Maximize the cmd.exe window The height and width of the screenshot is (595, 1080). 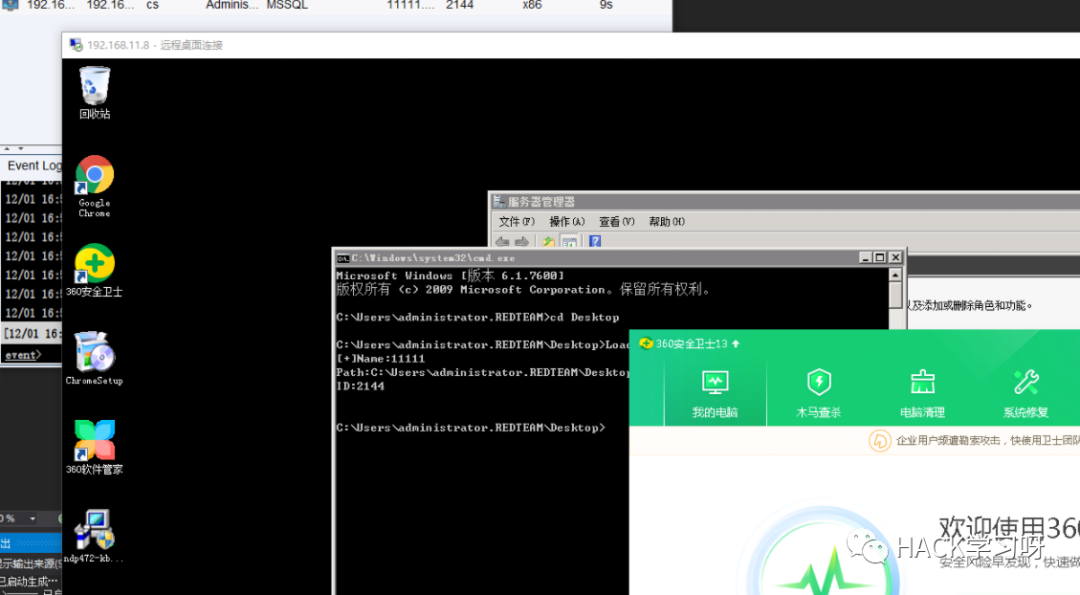point(880,258)
